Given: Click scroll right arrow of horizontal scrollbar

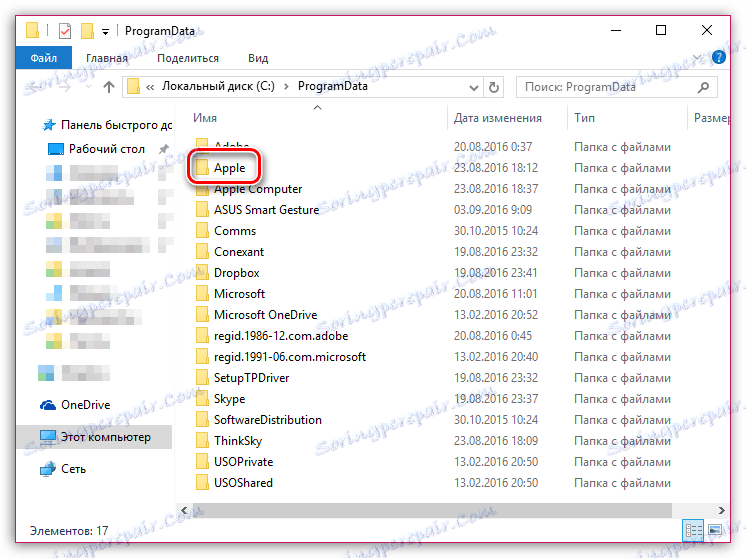Looking at the screenshot, I should tap(722, 510).
